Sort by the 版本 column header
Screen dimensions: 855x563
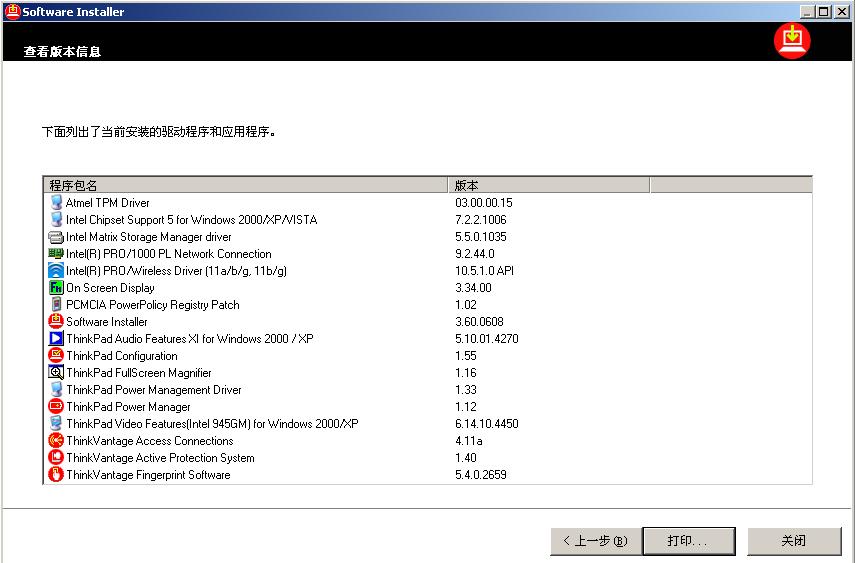click(549, 185)
